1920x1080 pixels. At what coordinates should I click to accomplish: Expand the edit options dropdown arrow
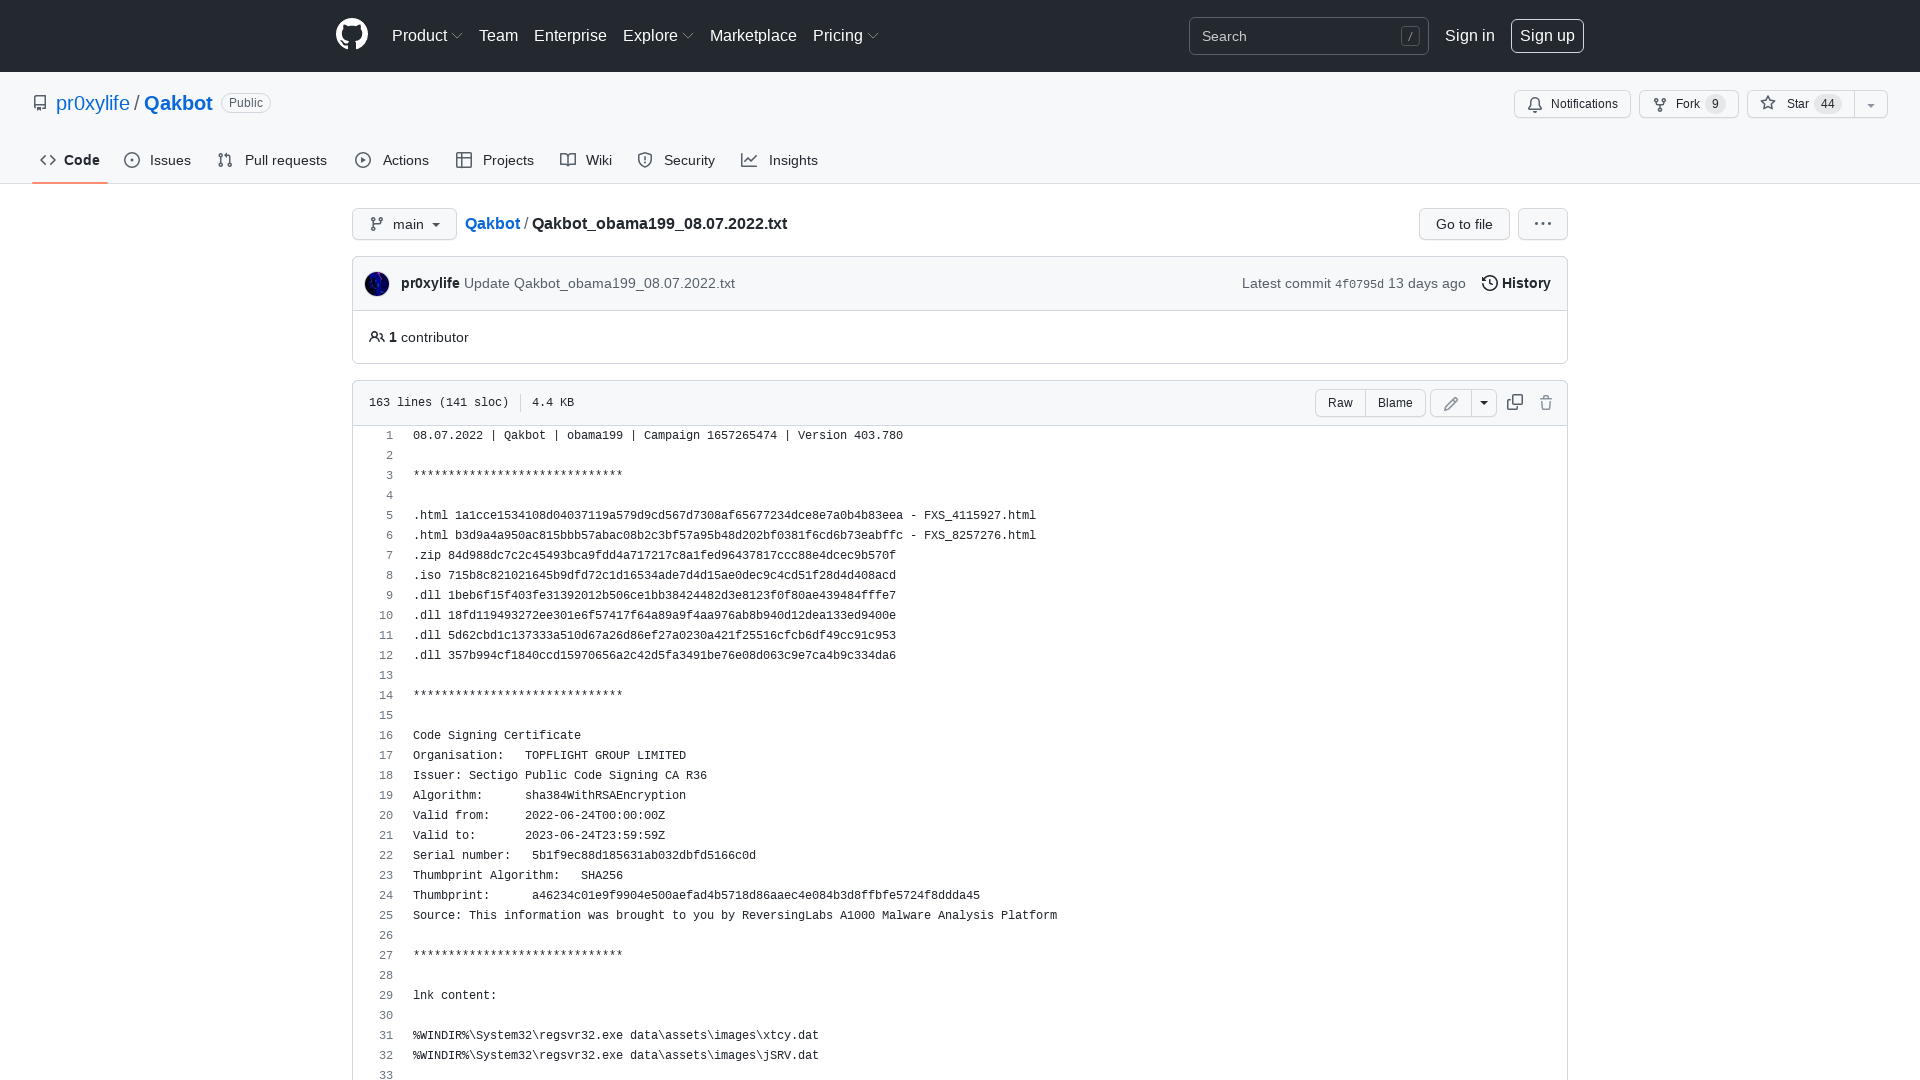(1483, 402)
